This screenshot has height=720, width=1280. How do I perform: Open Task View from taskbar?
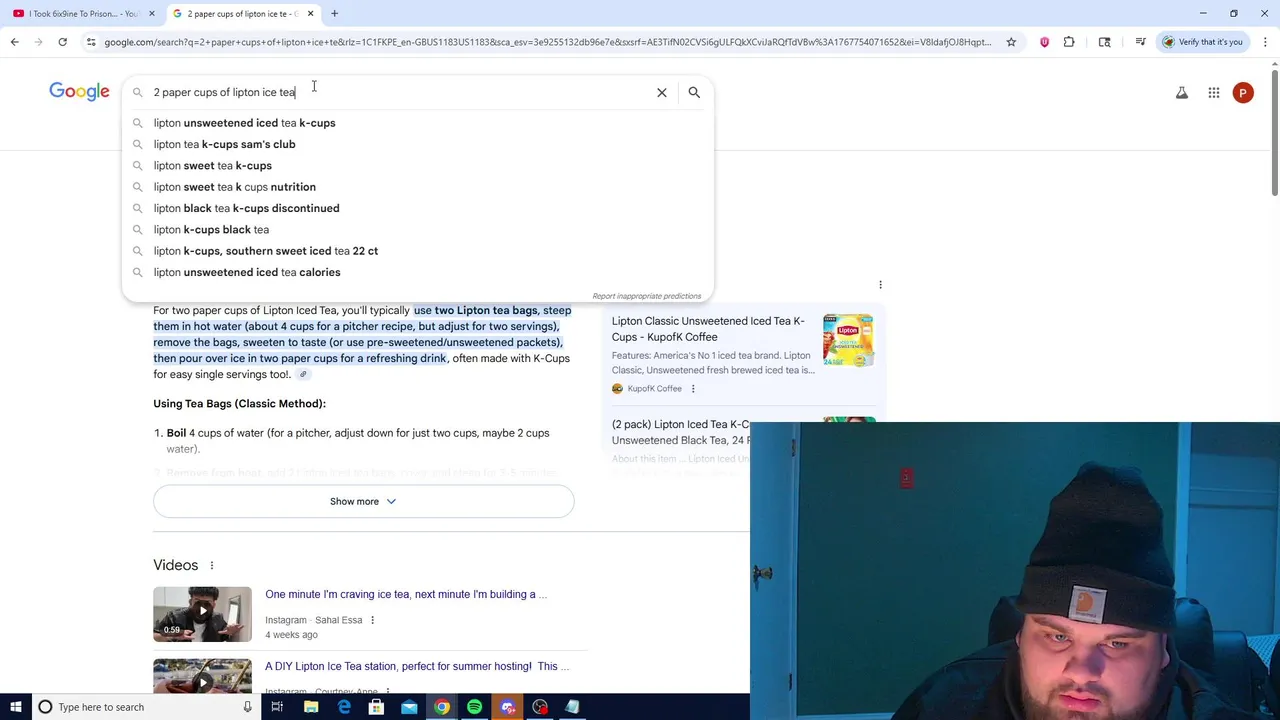[277, 707]
